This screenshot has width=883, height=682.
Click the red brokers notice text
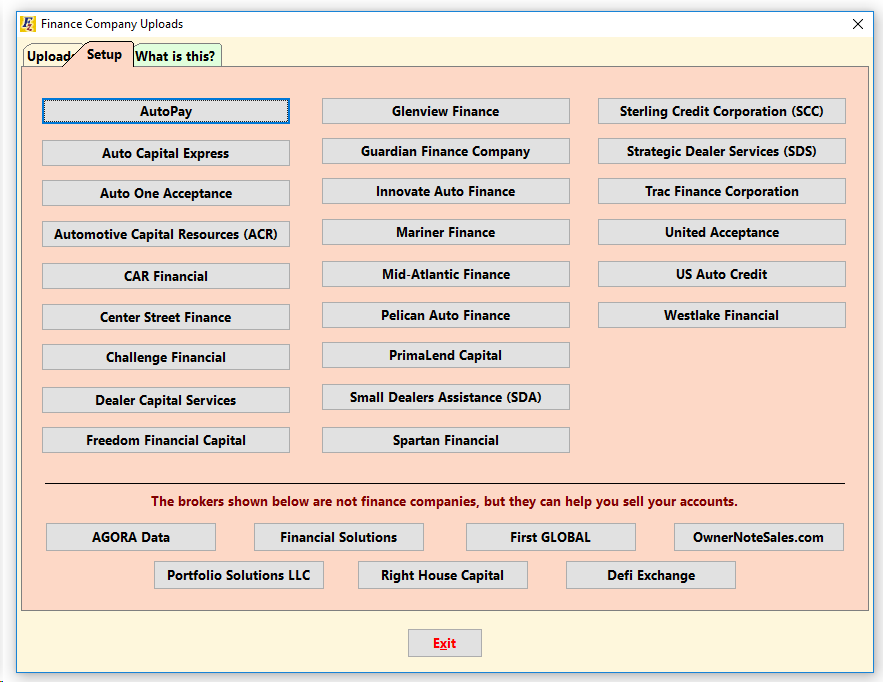click(444, 501)
